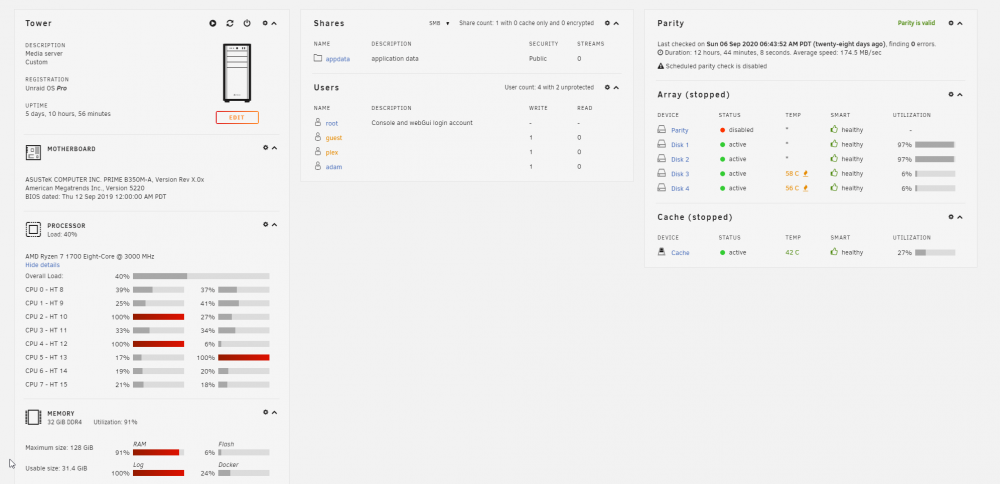Open the Cache panel gear settings
Image resolution: width=1000 pixels, height=484 pixels.
point(951,217)
